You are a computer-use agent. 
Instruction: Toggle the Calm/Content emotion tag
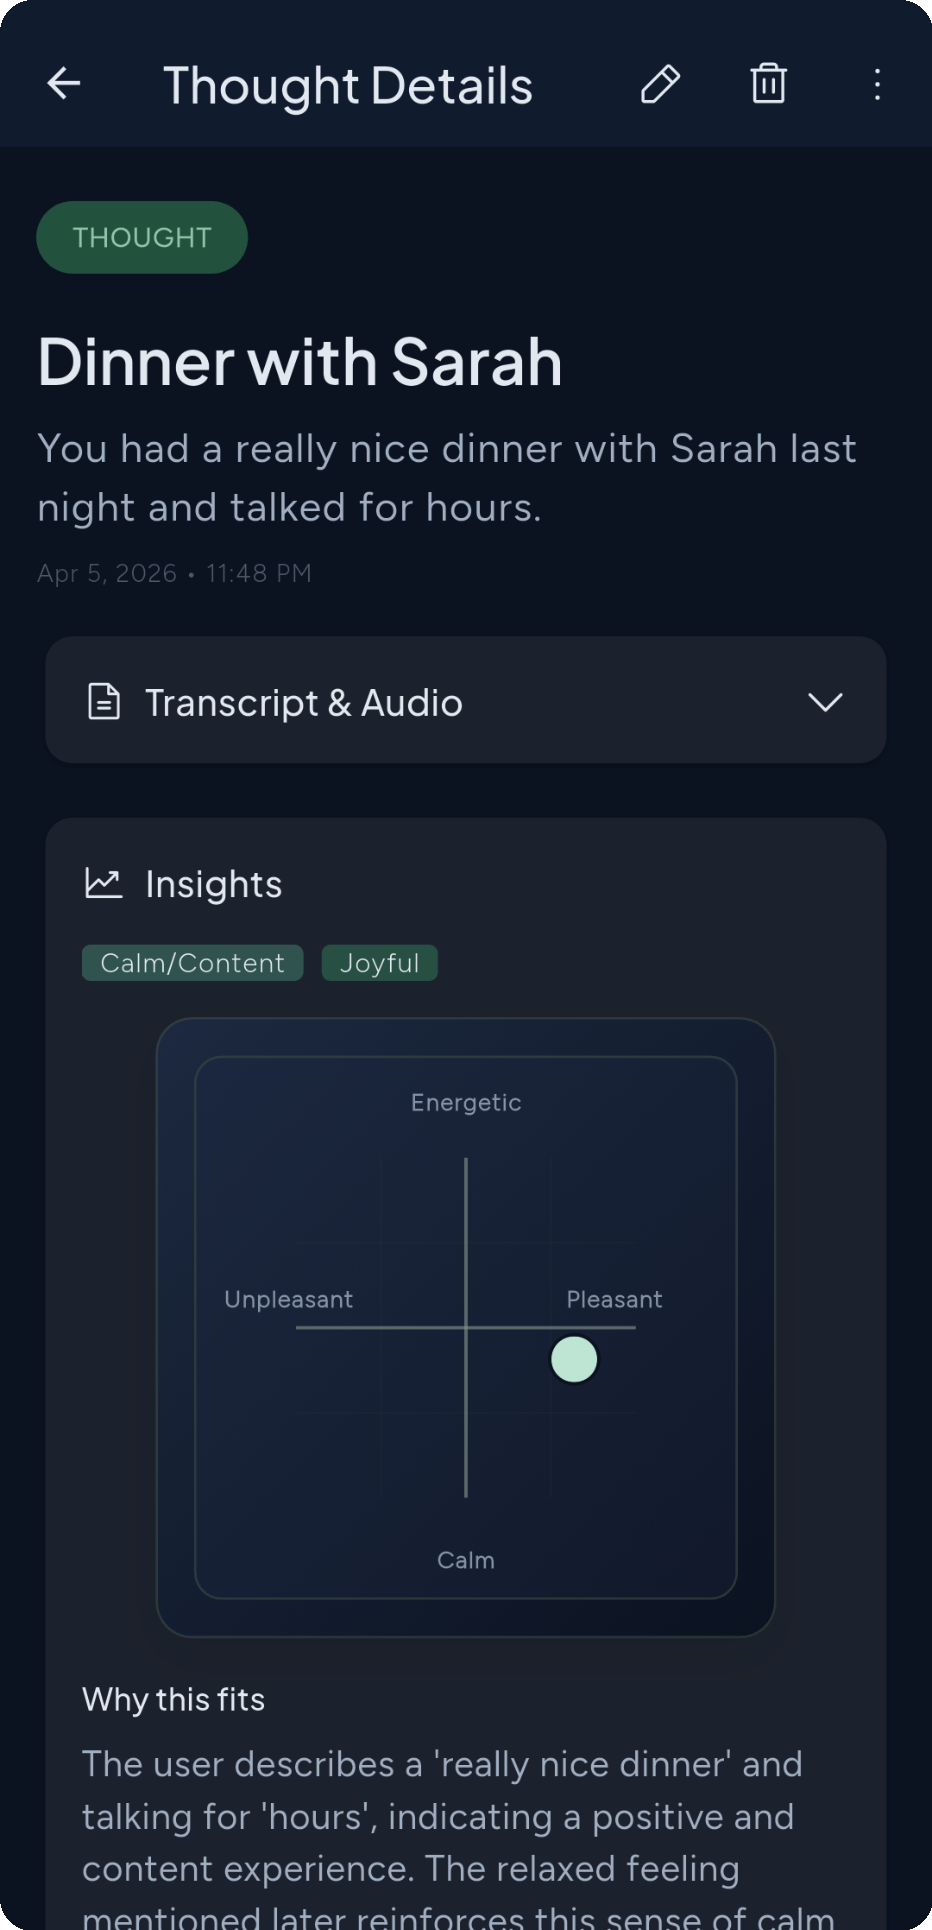(192, 962)
